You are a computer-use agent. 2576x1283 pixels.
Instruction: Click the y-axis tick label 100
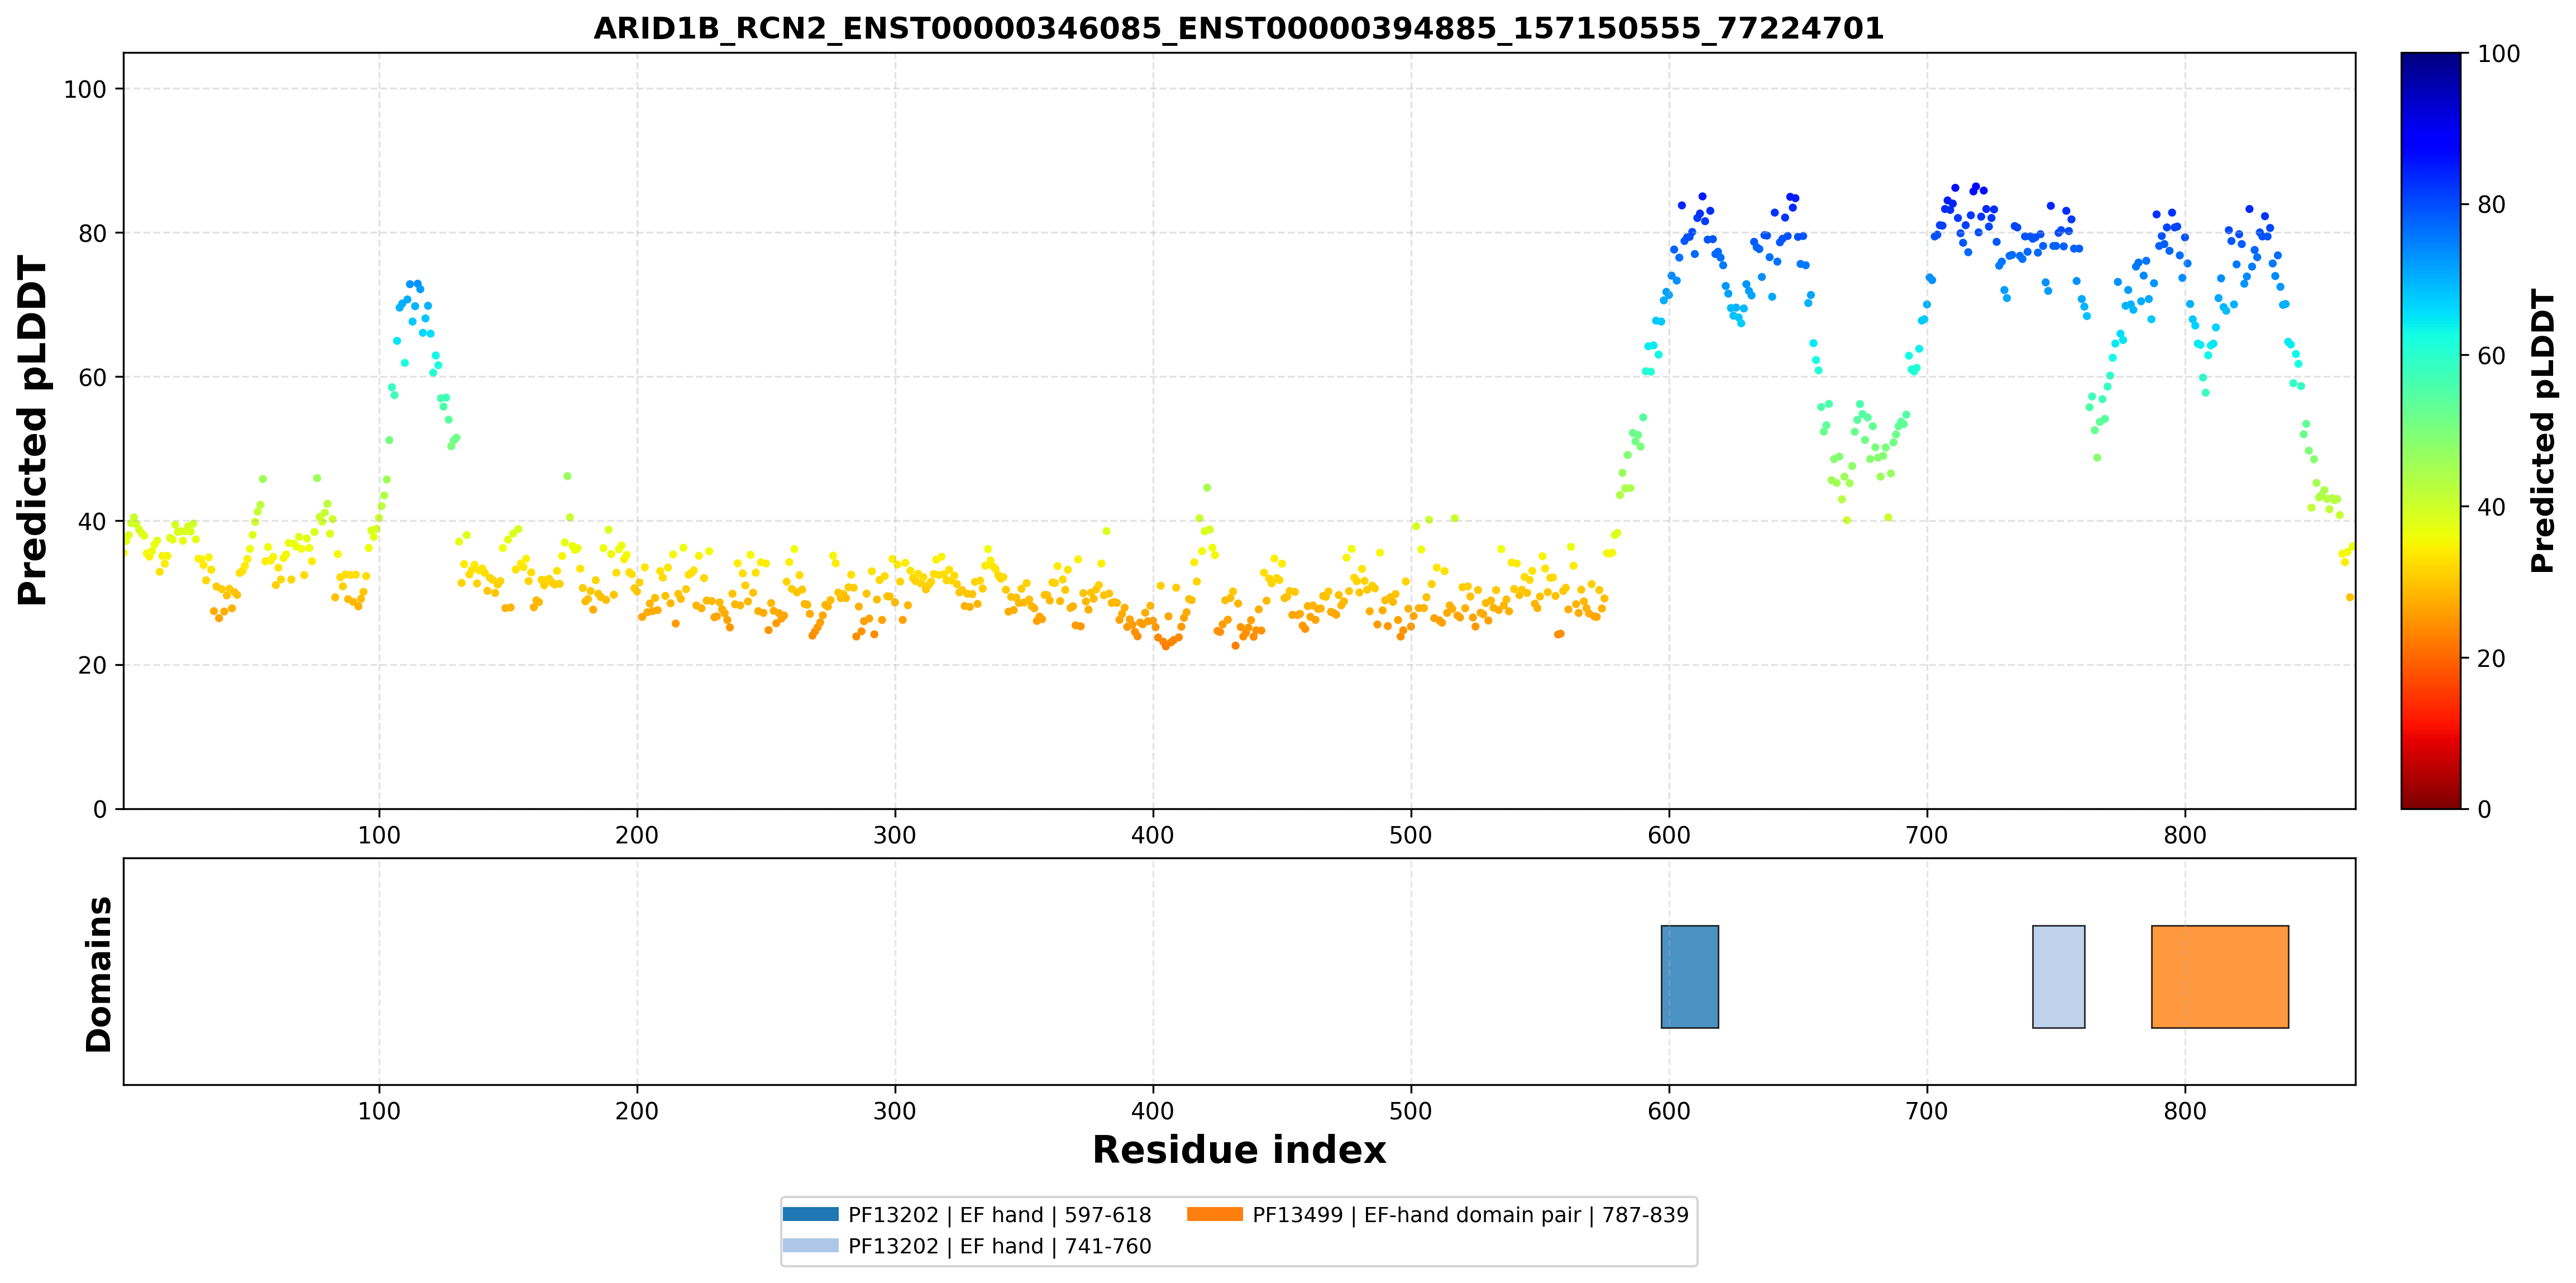[85, 89]
